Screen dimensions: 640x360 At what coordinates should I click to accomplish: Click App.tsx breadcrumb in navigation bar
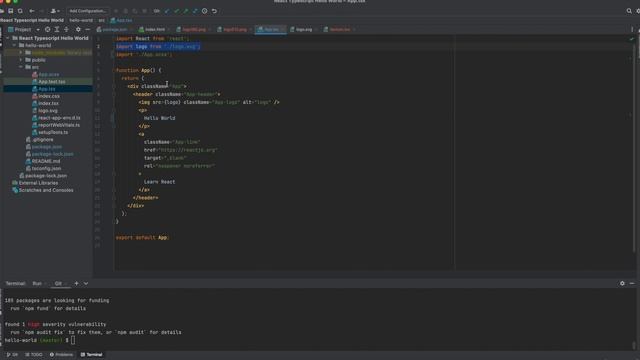click(x=121, y=20)
